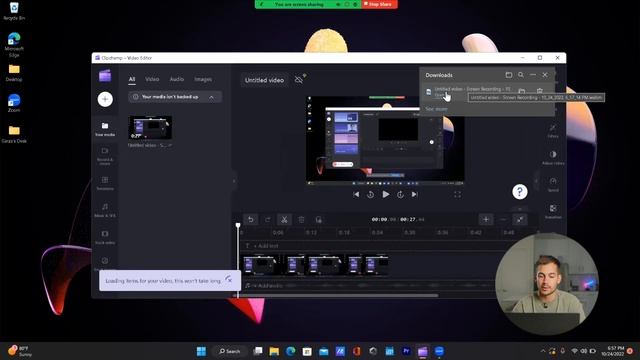Image resolution: width=640 pixels, height=360 pixels.
Task: Click the trash delete clip button
Action: (x=301, y=220)
